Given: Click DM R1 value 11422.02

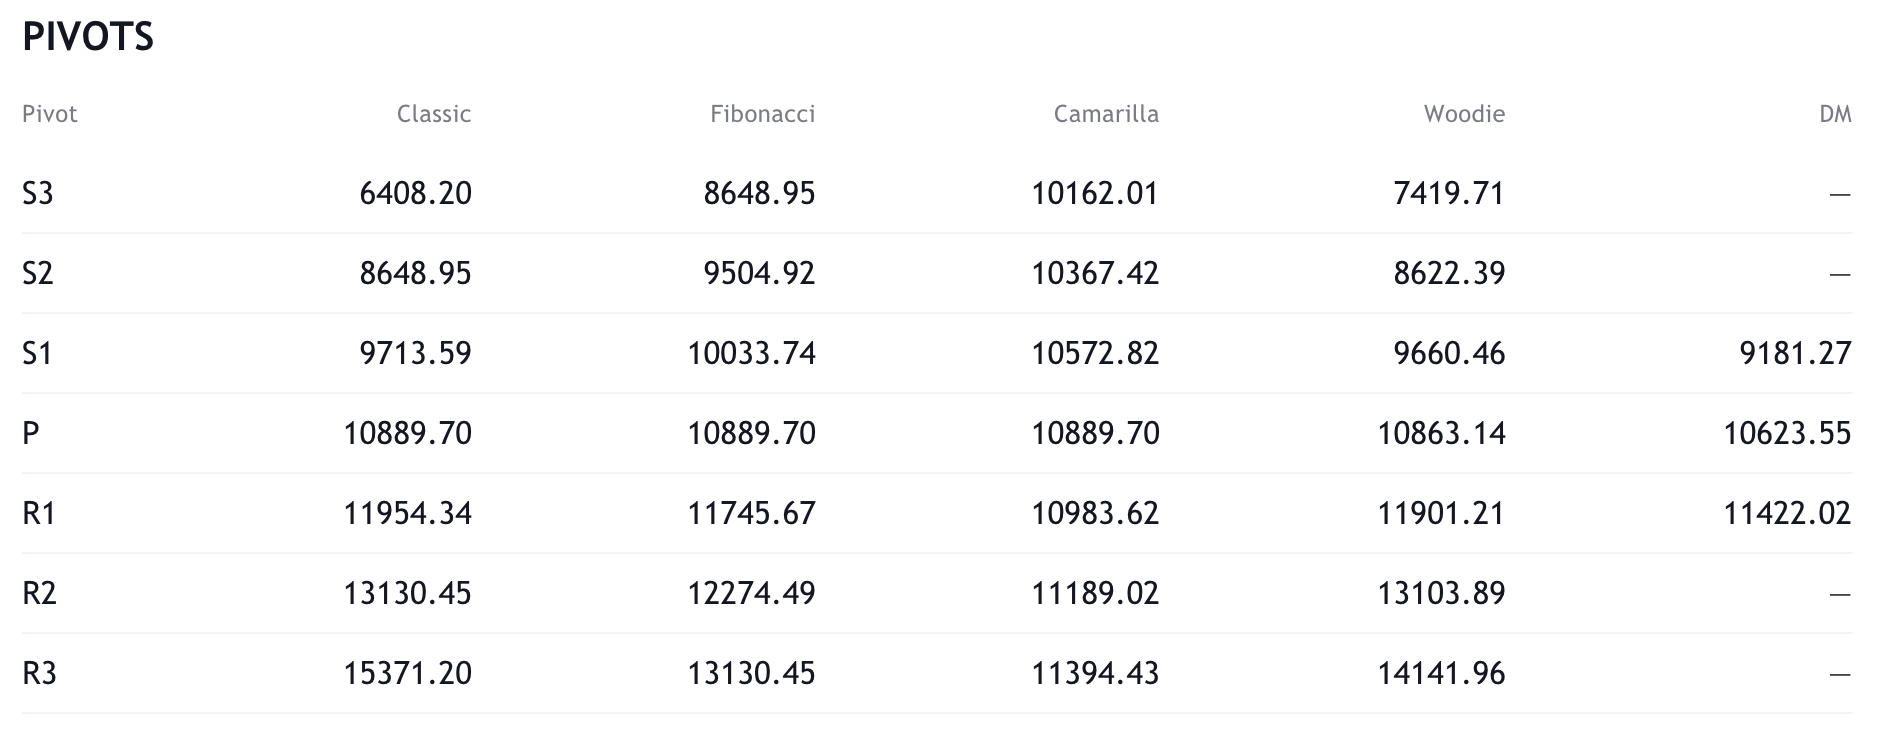Looking at the screenshot, I should 1787,513.
